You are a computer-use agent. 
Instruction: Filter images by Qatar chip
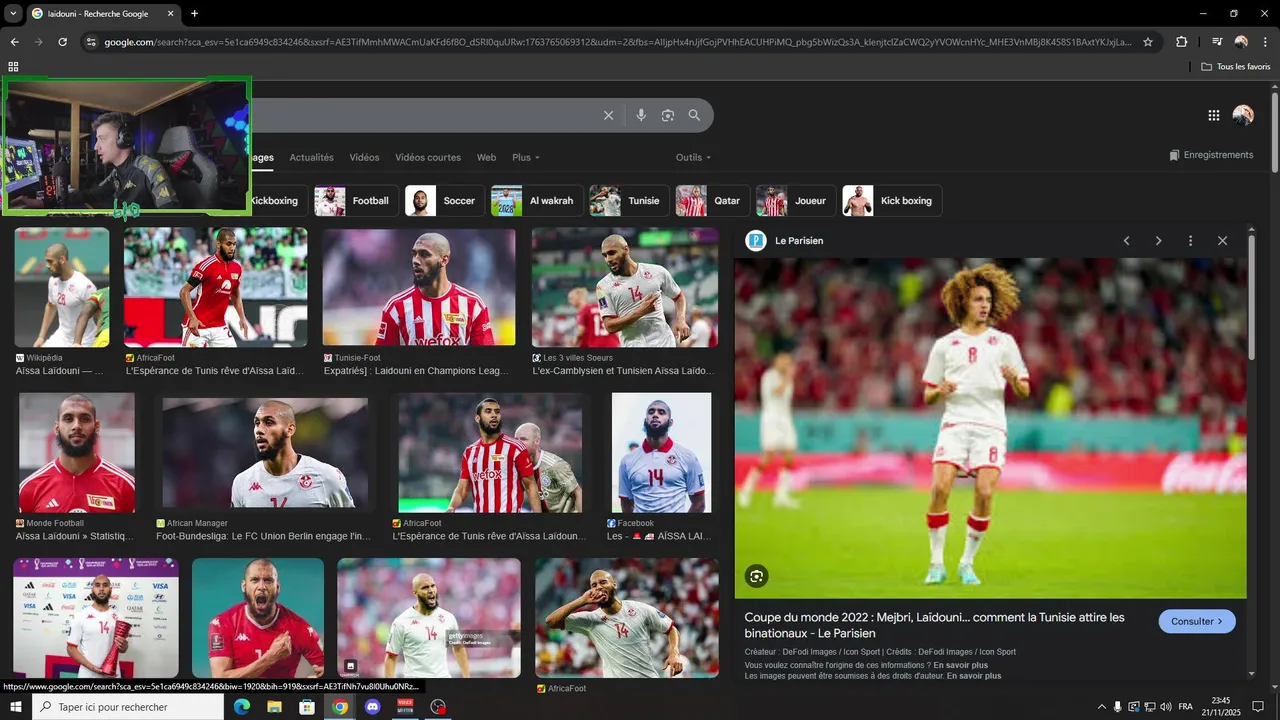[x=712, y=201]
